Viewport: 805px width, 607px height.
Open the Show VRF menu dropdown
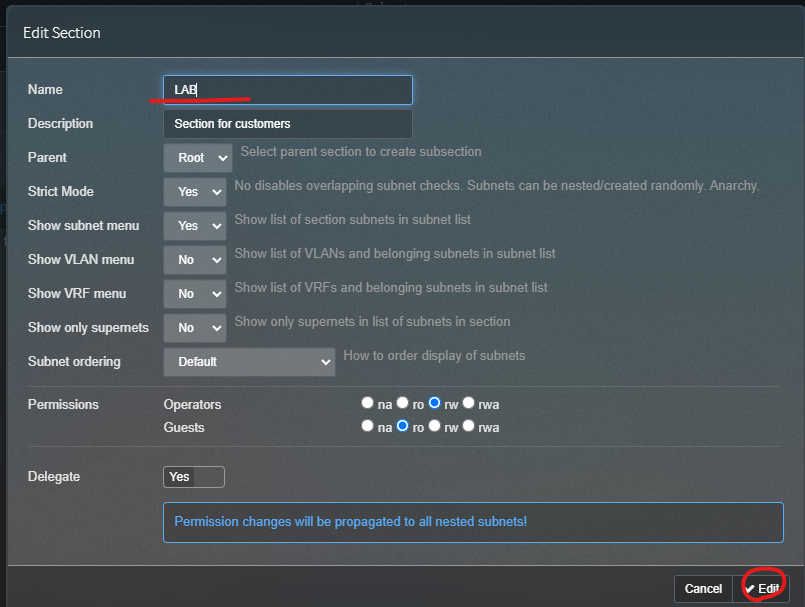coord(195,294)
